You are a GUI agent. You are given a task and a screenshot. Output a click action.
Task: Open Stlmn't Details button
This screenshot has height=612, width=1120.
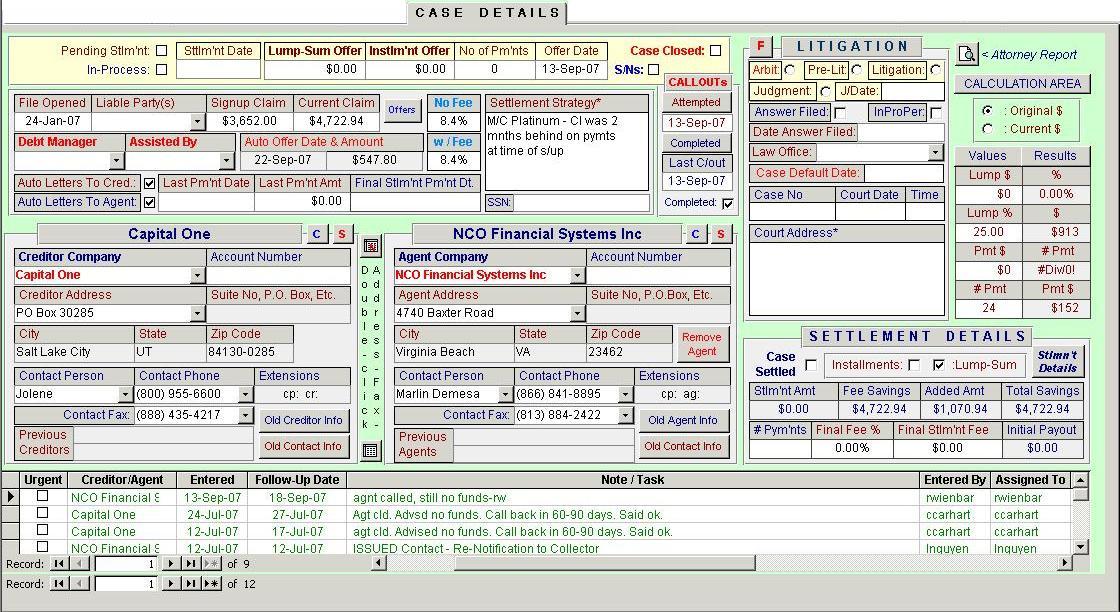[1057, 361]
